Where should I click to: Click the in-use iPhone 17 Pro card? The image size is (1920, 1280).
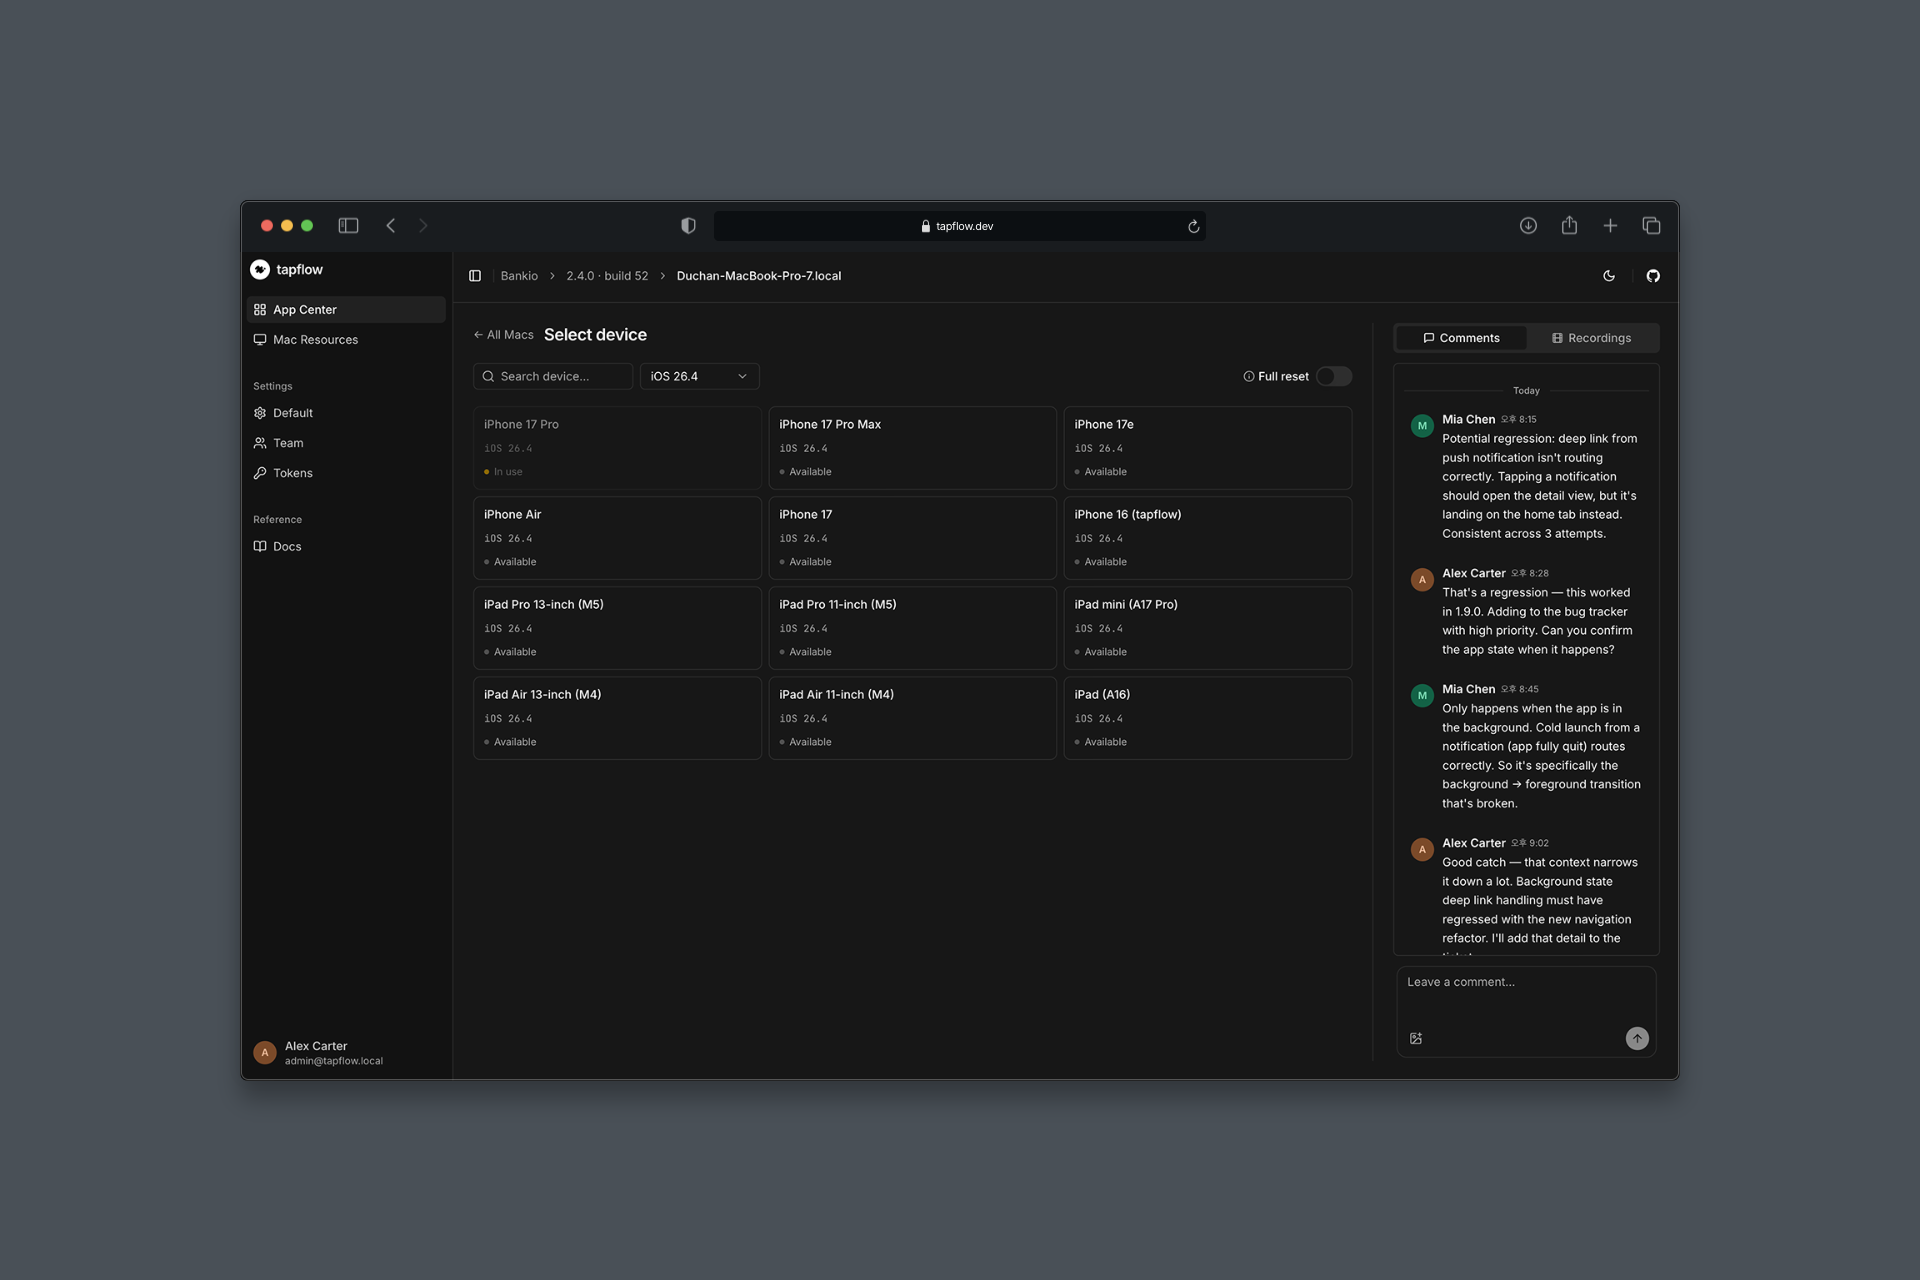(x=617, y=448)
